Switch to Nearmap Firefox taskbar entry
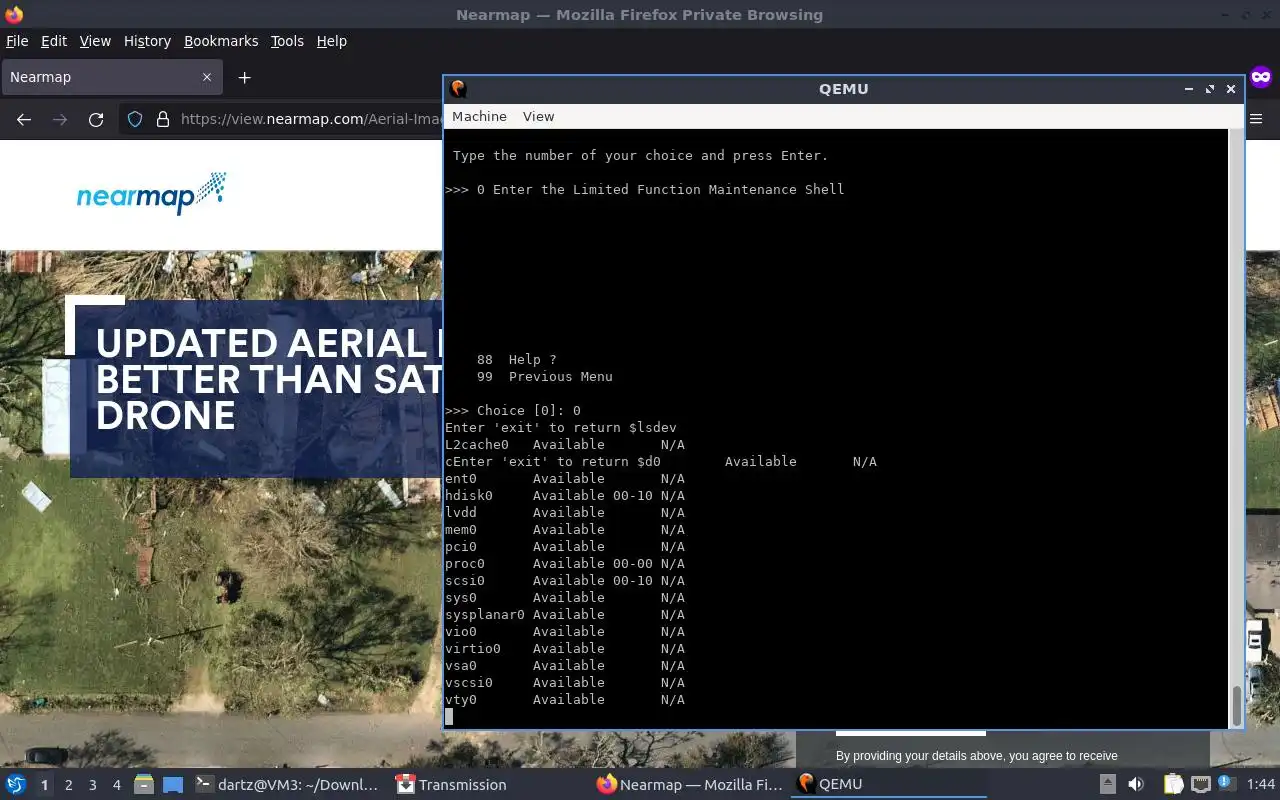The width and height of the screenshot is (1280, 800). click(x=690, y=784)
